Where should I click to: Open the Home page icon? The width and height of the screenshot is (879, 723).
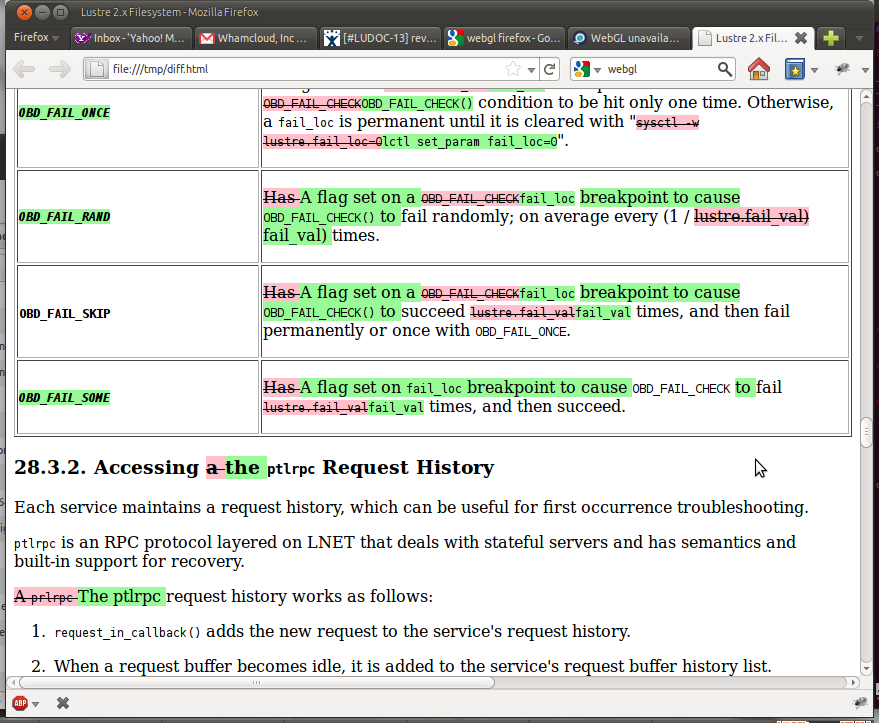pyautogui.click(x=758, y=69)
